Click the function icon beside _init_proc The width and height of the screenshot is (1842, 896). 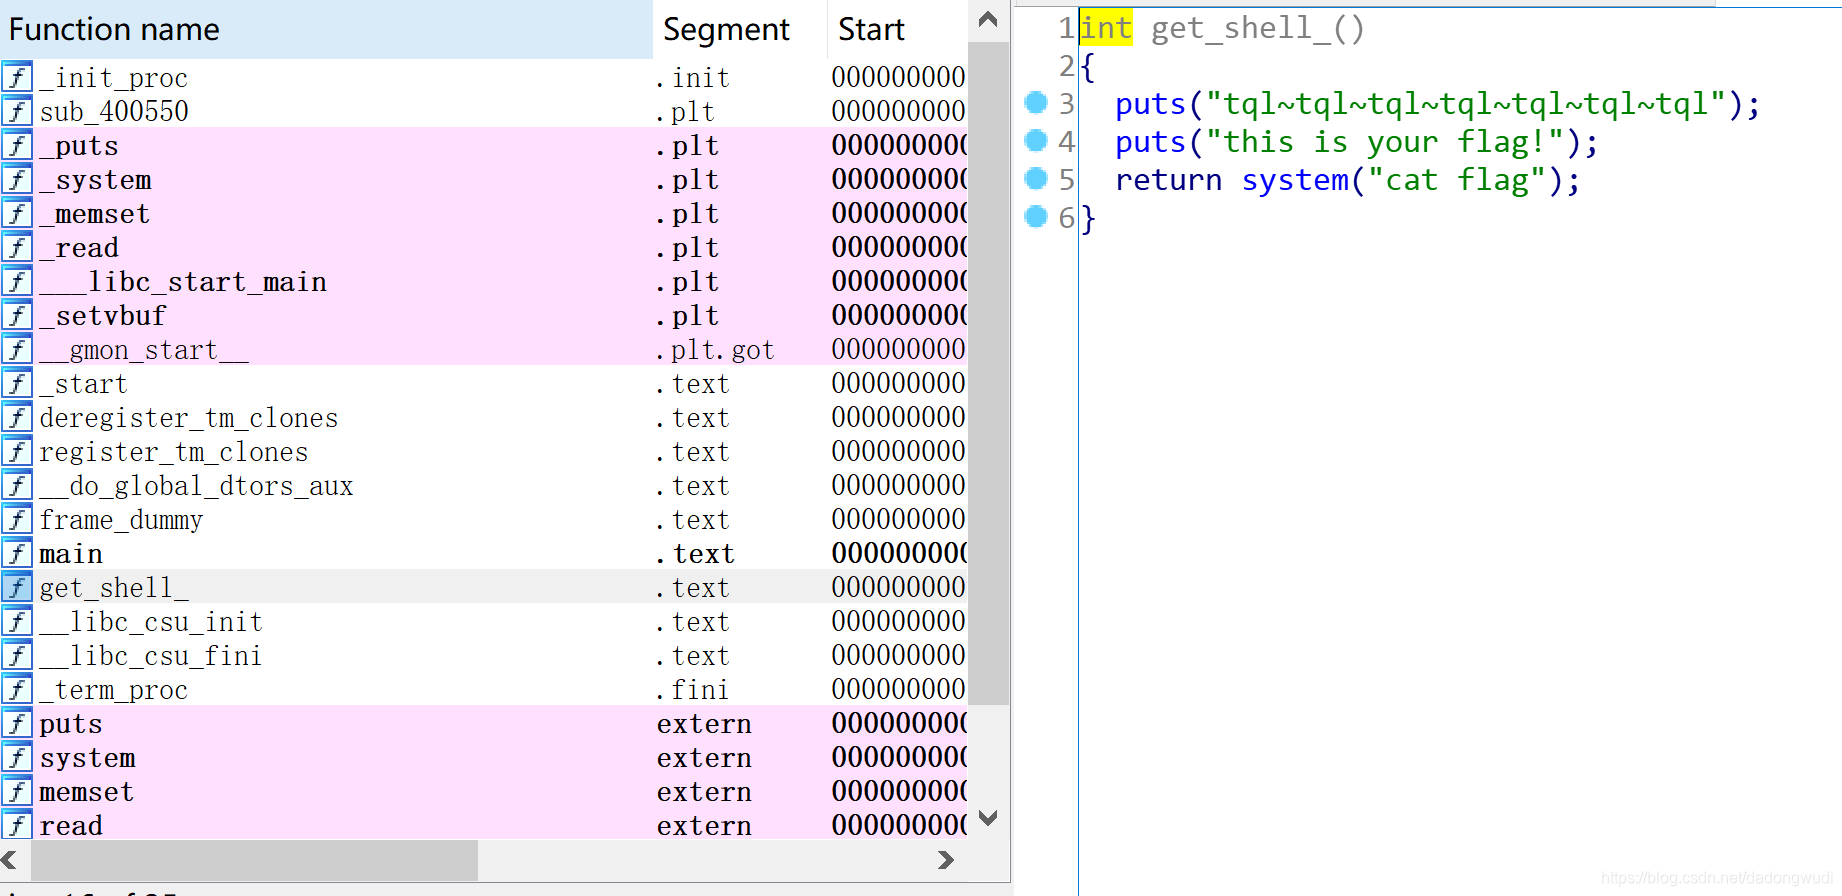click(17, 77)
